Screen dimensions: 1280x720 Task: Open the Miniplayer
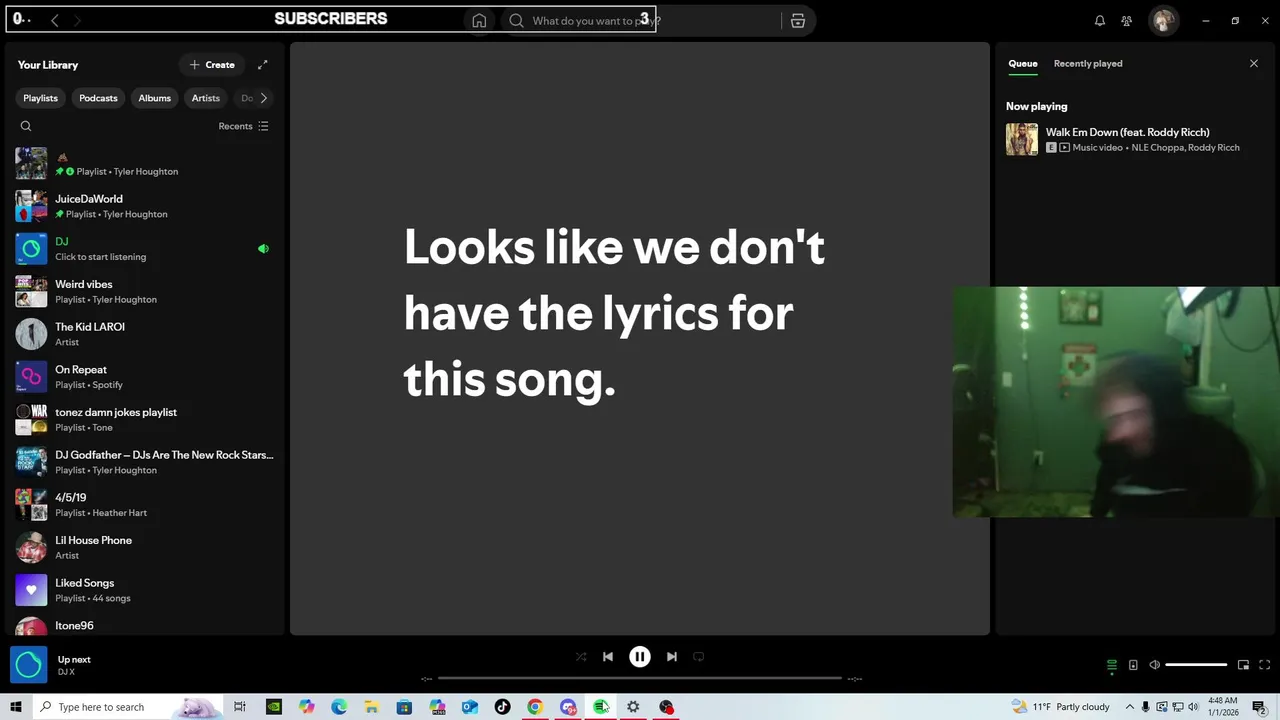[1243, 665]
